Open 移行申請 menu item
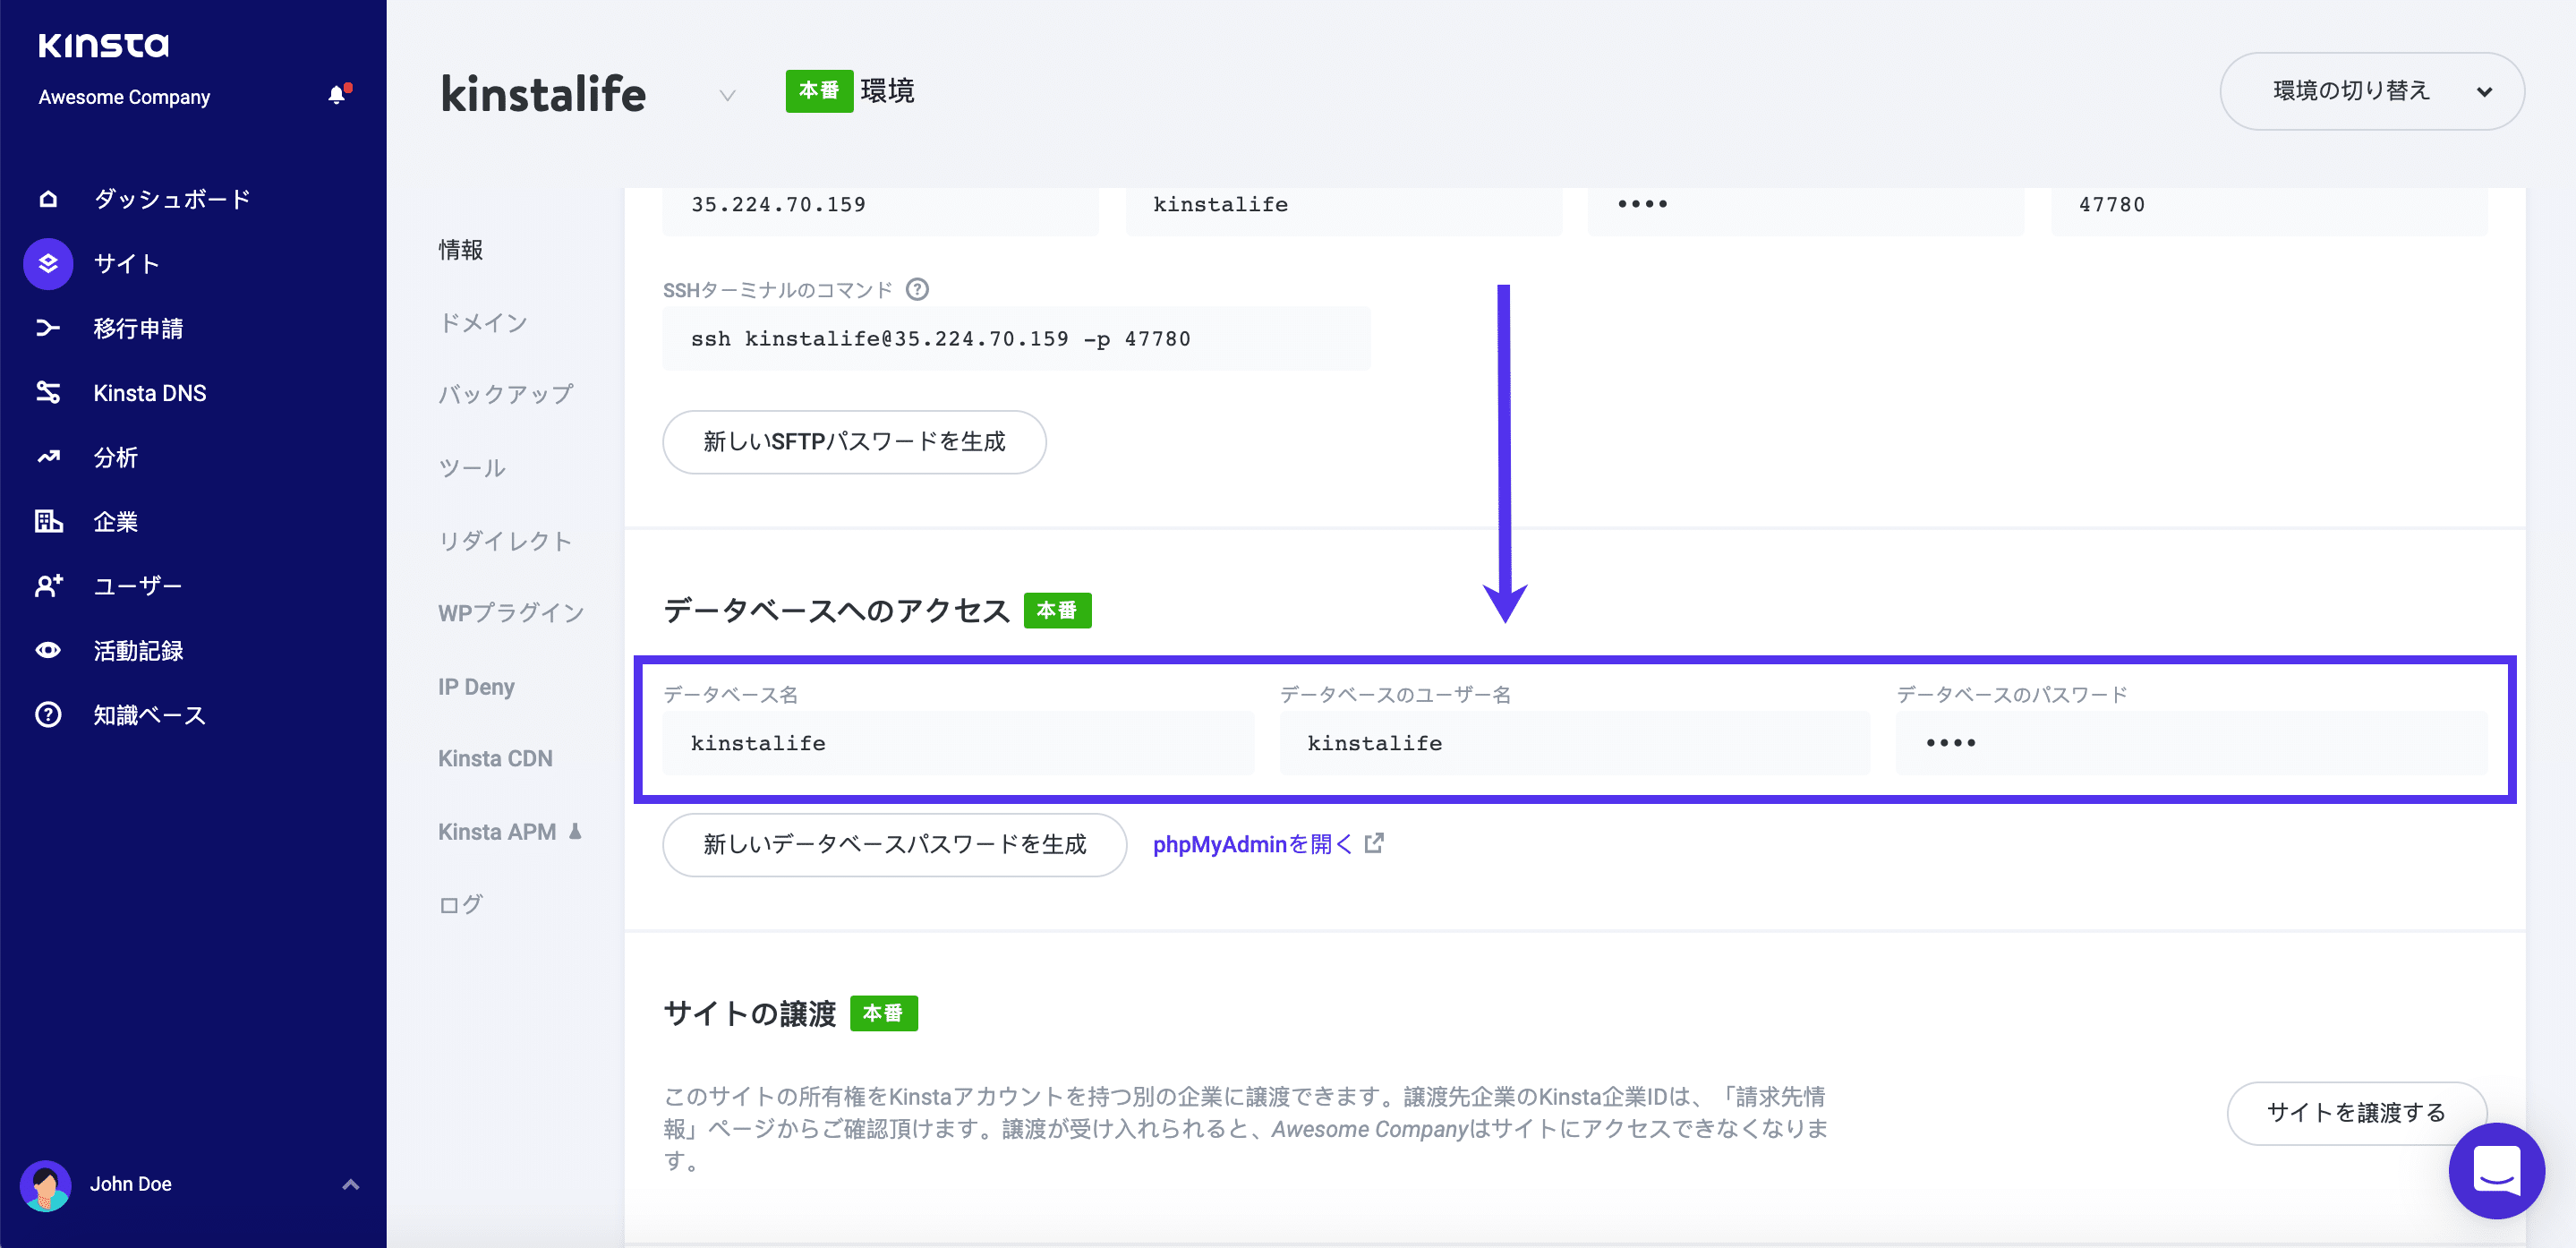Screen dimensions: 2576x1248 point(138,328)
